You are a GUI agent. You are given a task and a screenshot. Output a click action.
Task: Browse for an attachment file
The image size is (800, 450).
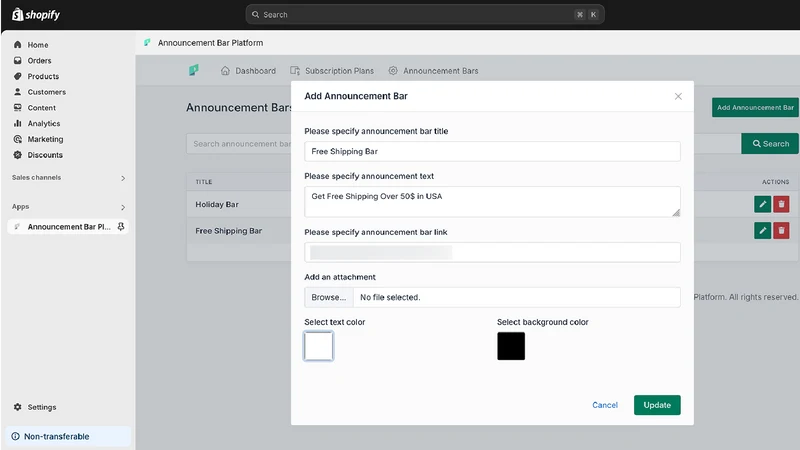[329, 297]
